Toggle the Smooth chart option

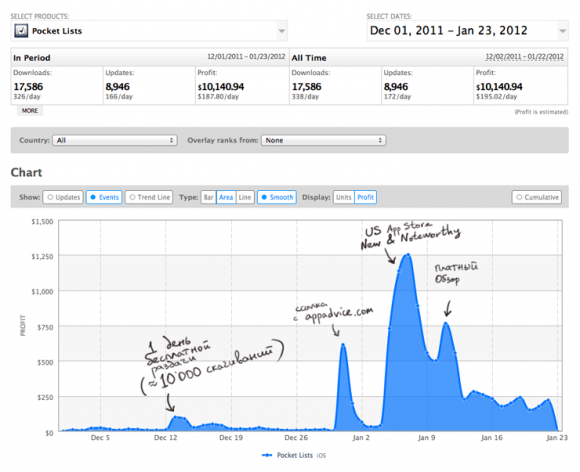(277, 197)
